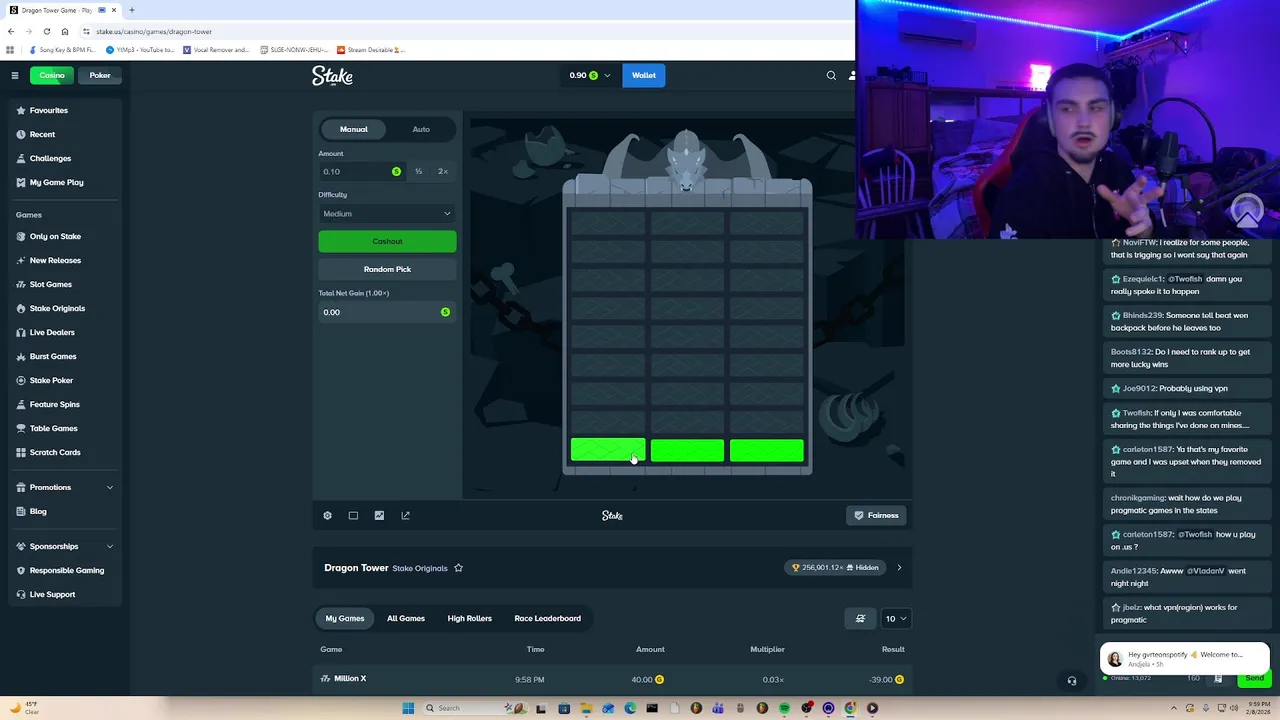
Task: Click the support chat headset icon bottom right
Action: click(1071, 681)
